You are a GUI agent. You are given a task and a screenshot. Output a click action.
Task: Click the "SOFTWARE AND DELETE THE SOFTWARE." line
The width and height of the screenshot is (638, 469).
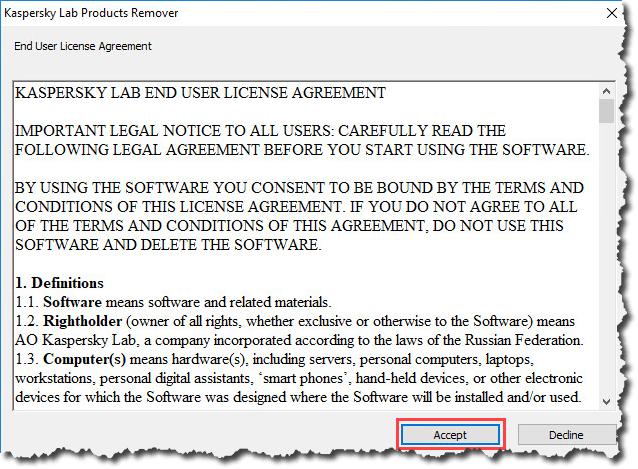[x=168, y=245]
